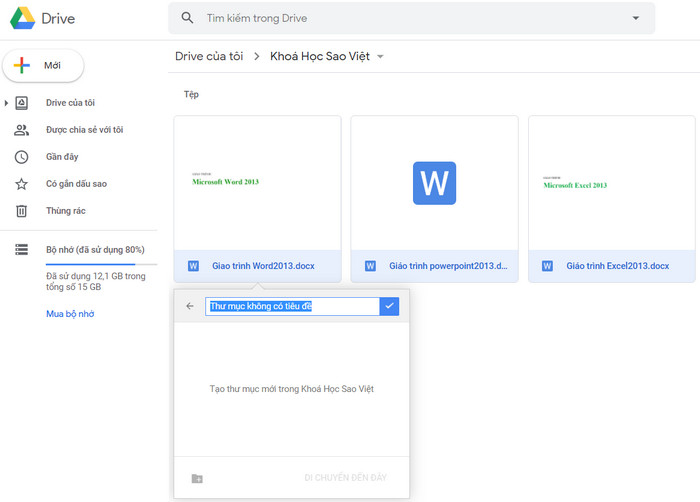Click the 'Mua bộ nhớ' link

(70, 314)
